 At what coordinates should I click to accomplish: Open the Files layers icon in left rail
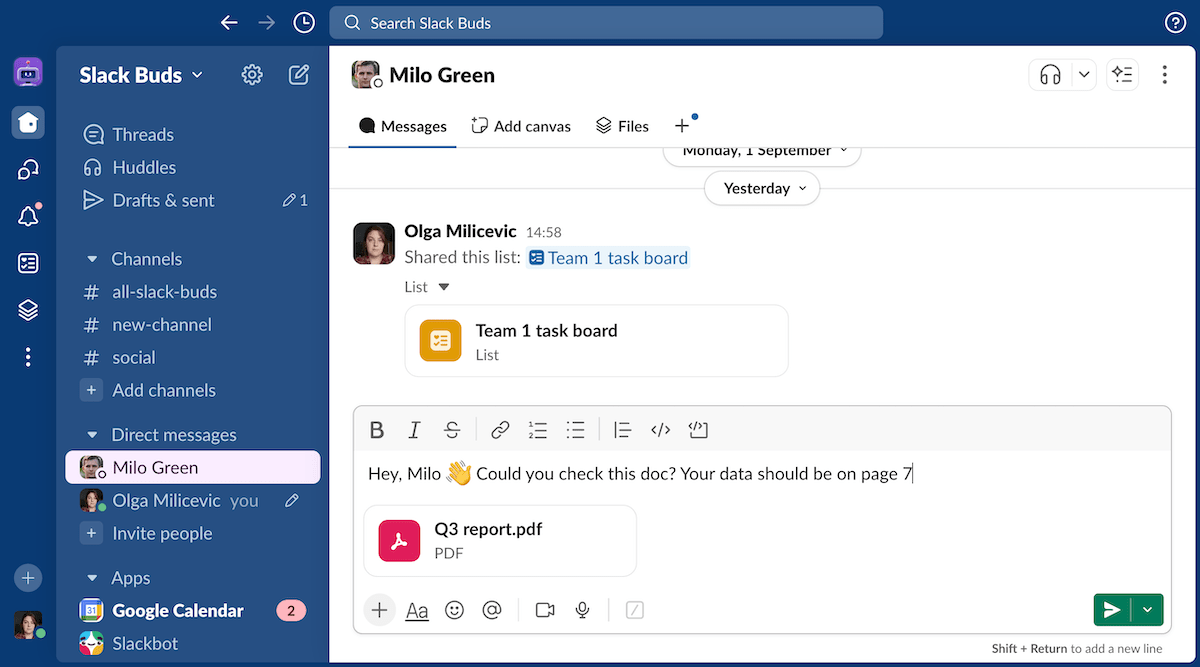[28, 310]
